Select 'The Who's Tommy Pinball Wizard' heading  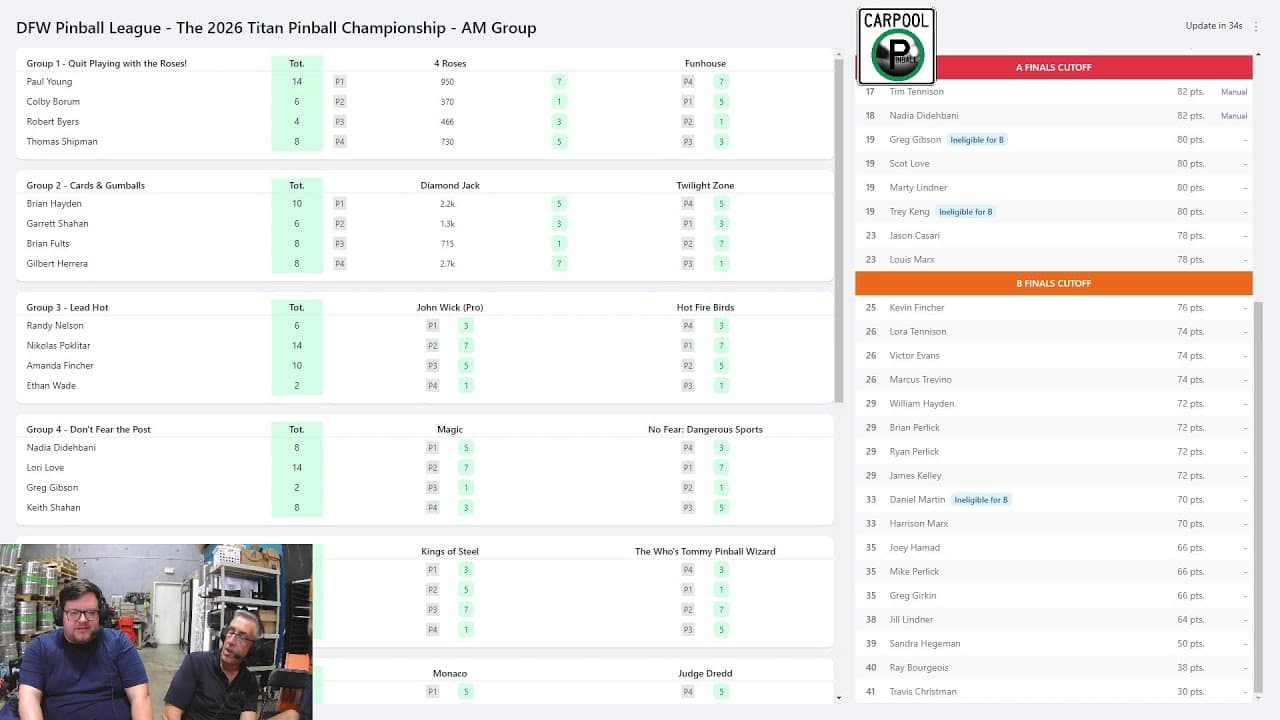705,552
